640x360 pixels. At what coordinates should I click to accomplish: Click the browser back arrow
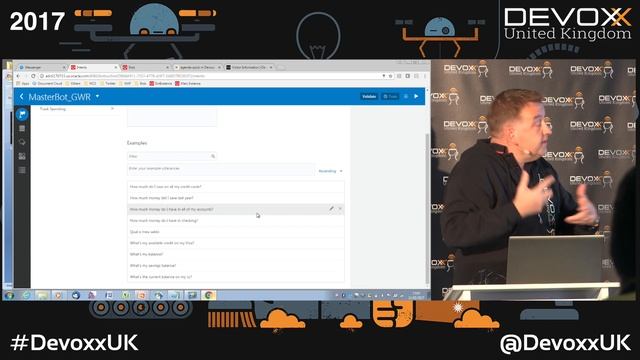pos(18,76)
